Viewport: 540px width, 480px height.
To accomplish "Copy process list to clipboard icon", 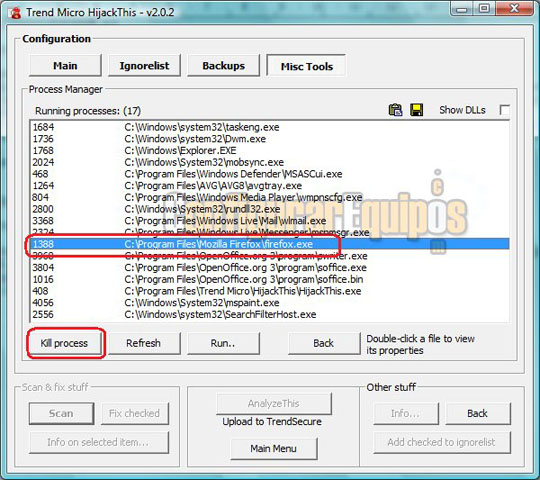I will click(x=395, y=110).
